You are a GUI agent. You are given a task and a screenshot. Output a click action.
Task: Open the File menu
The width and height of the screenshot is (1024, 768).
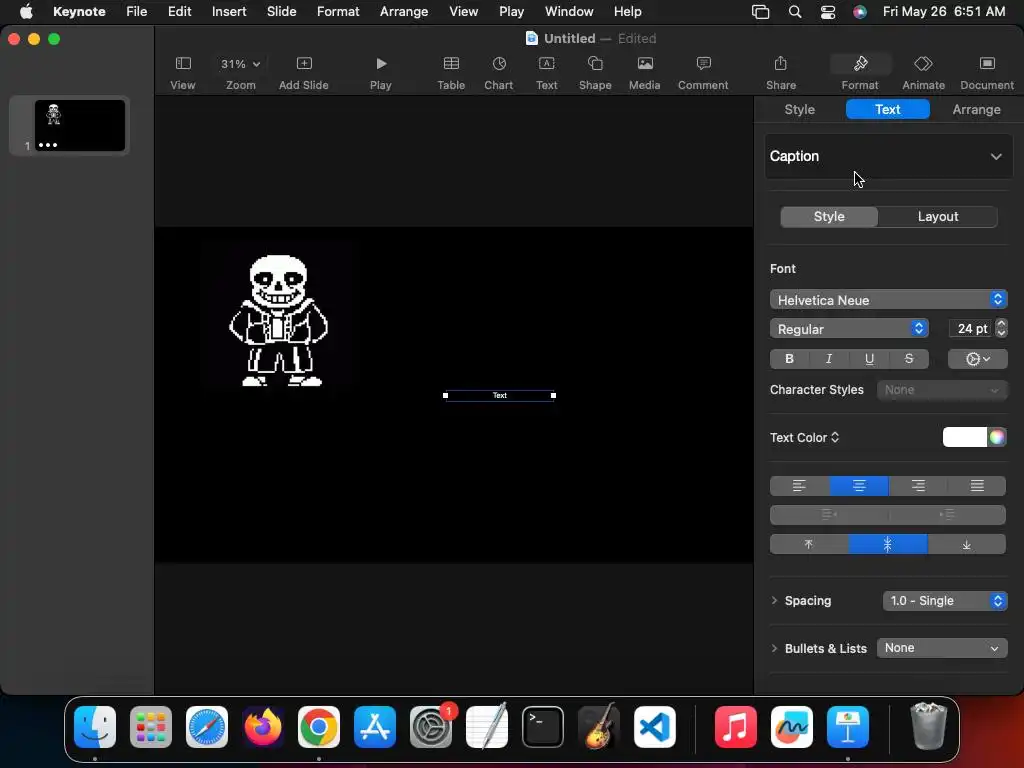(x=136, y=12)
